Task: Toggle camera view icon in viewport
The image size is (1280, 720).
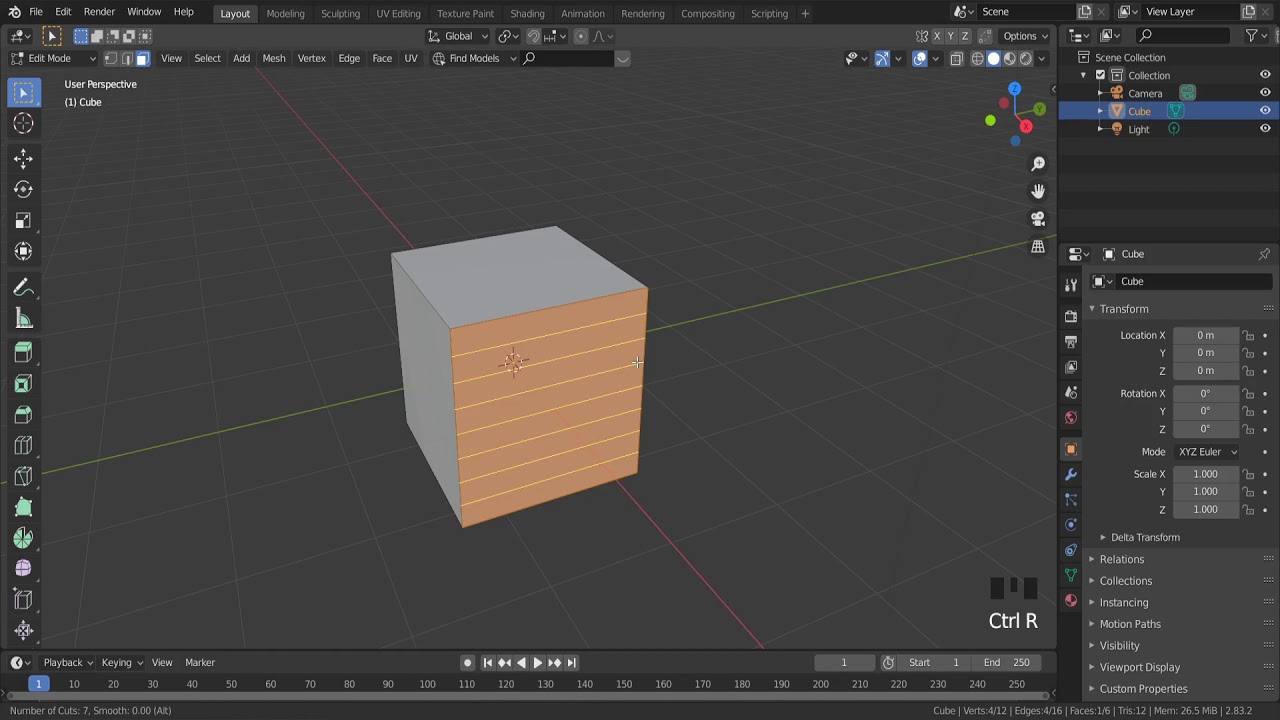Action: coord(1038,219)
